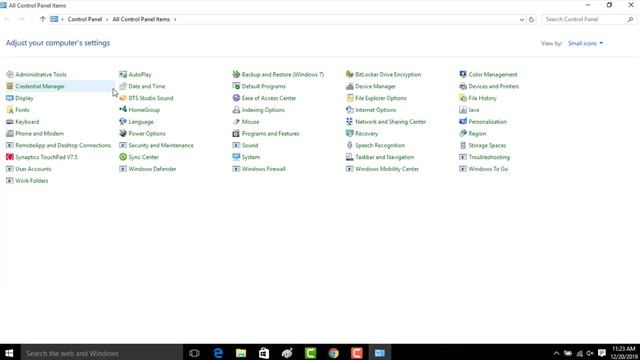Viewport: 640px width, 360px height.
Task: Open Microsoft Edge from the taskbar
Action: tap(218, 353)
